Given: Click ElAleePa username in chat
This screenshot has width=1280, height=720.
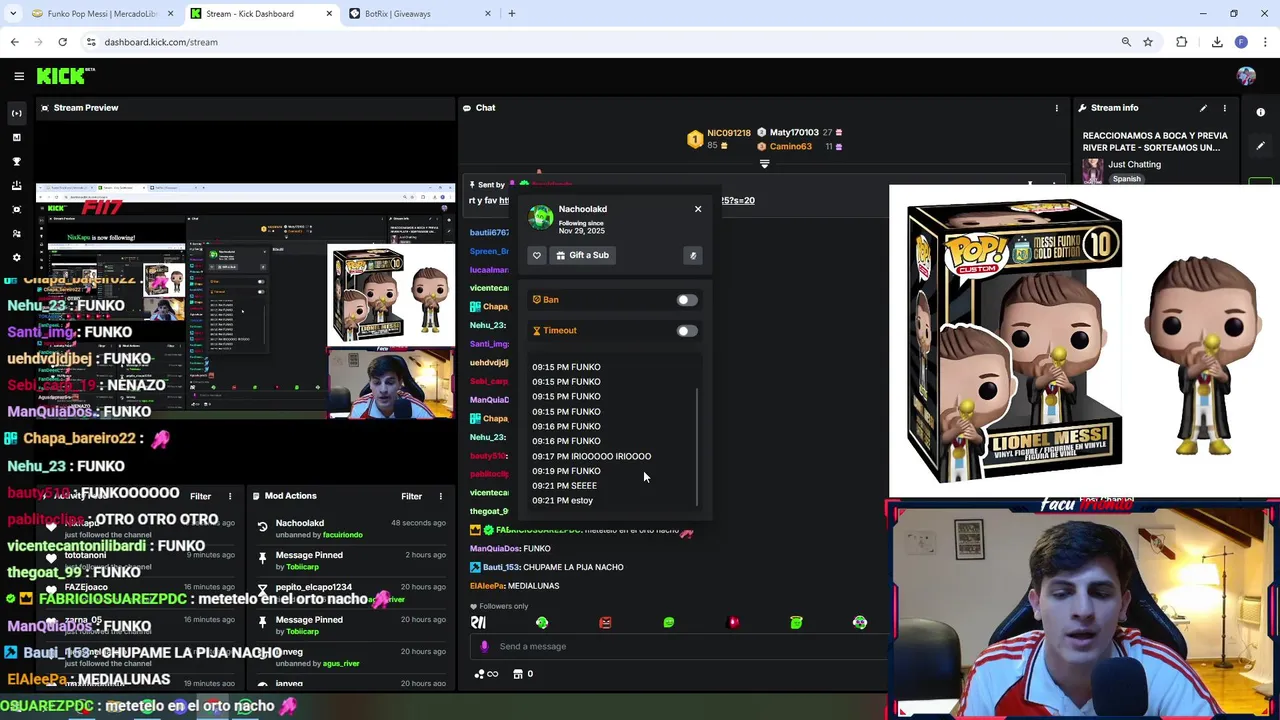Looking at the screenshot, I should (x=487, y=586).
